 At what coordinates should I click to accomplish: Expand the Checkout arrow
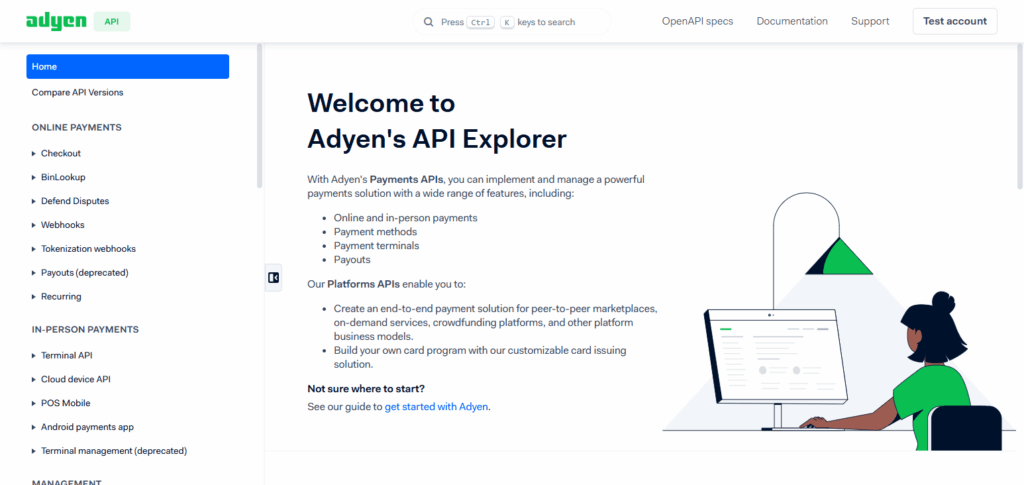[34, 153]
